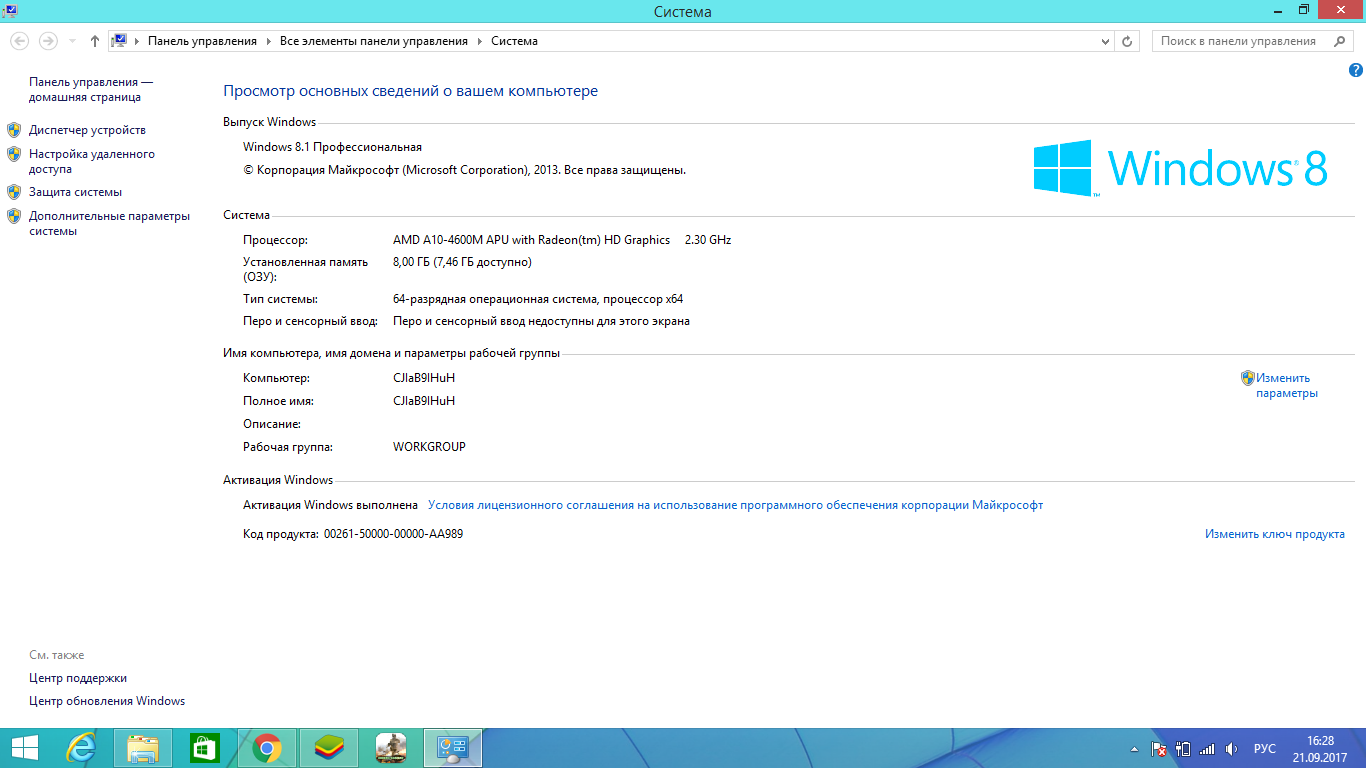The width and height of the screenshot is (1366, 768).
Task: Open 'Диспетчер устройств' link
Action: tap(87, 130)
